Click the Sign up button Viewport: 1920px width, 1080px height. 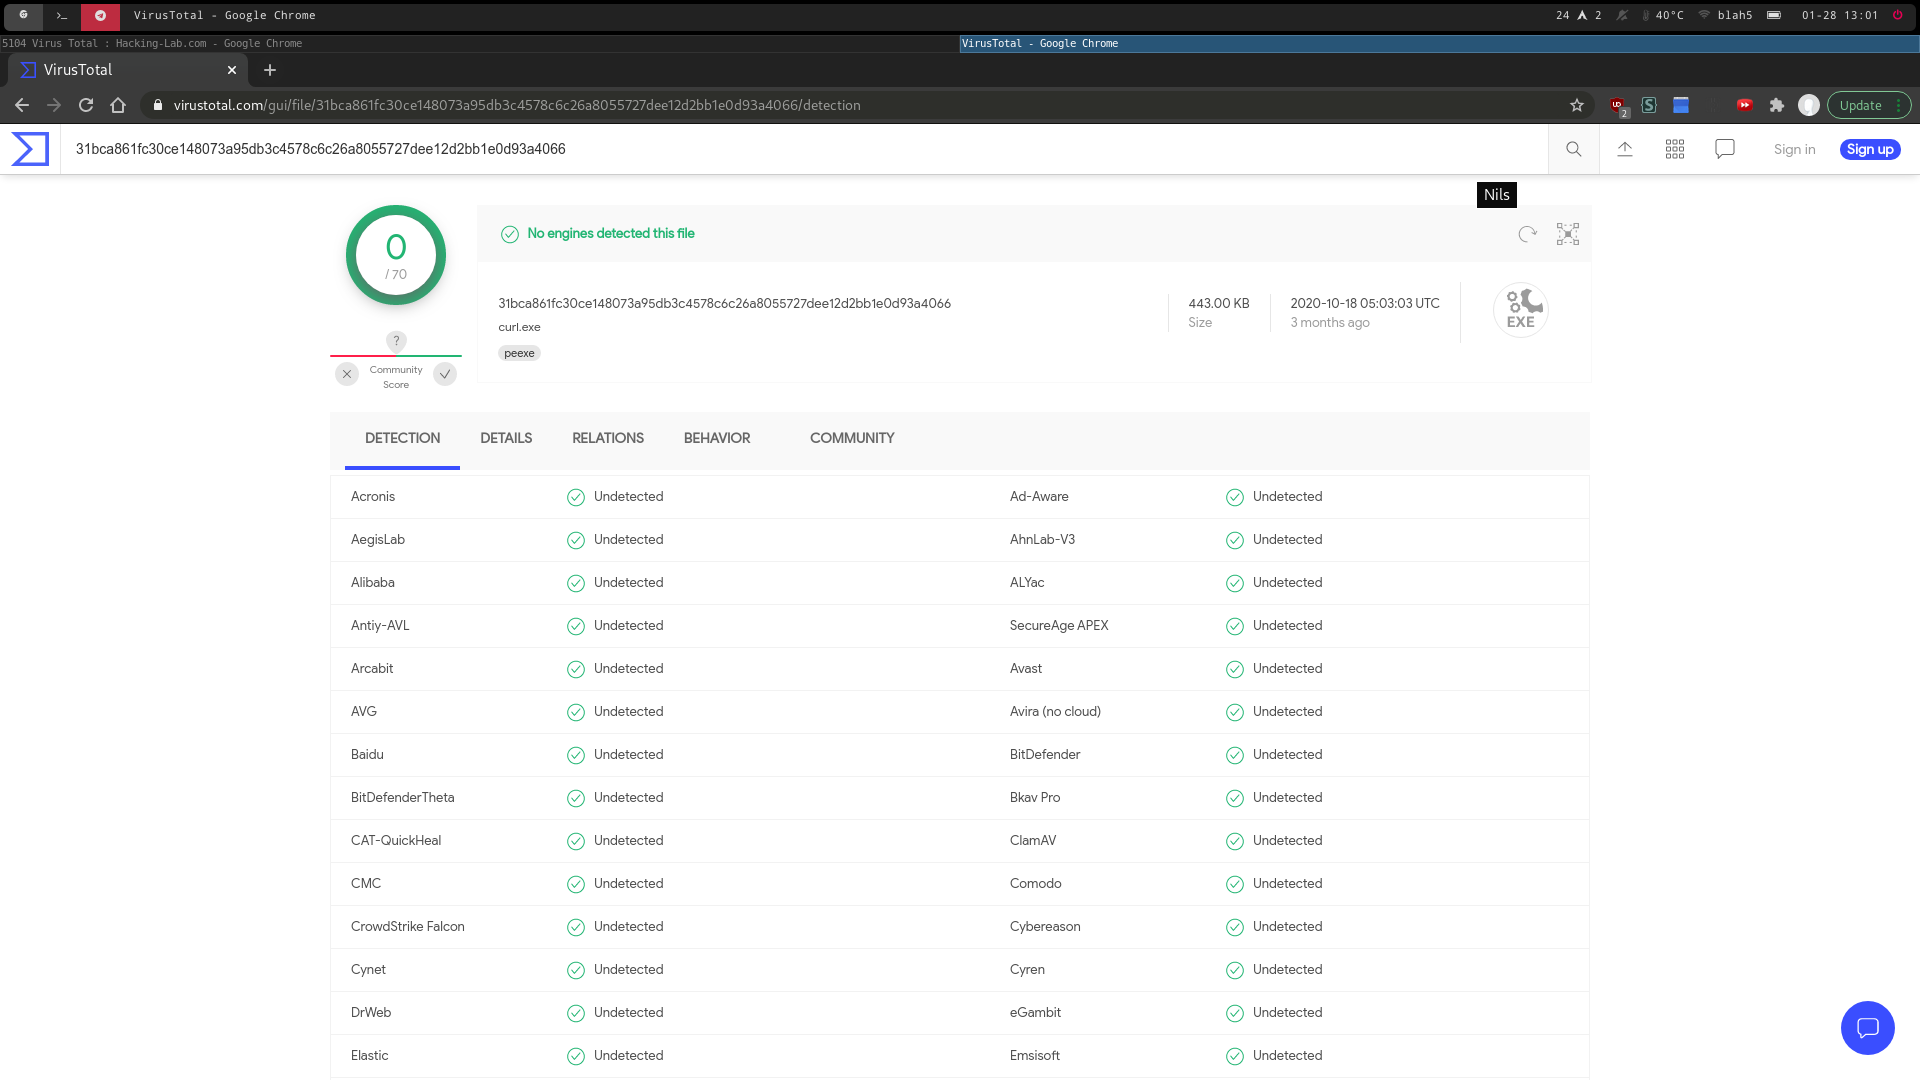click(x=1870, y=149)
